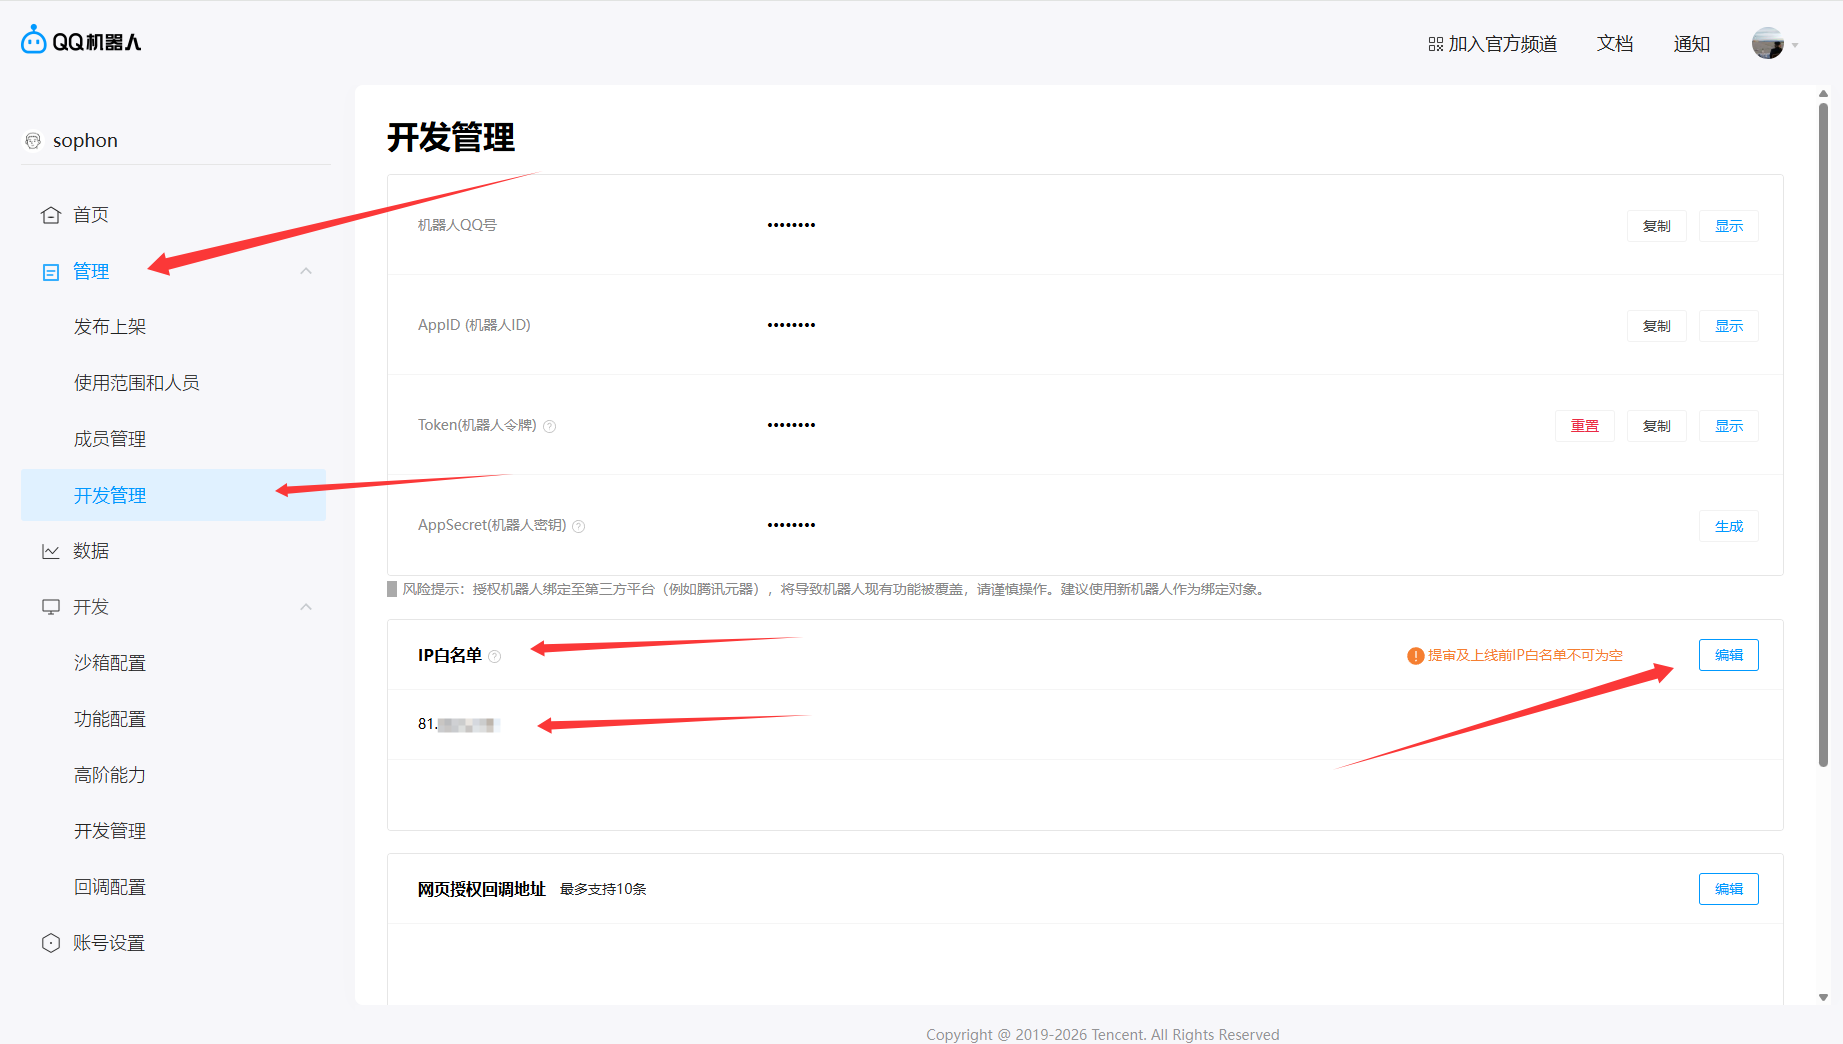Viewport: 1843px width, 1044px height.
Task: Go to 发布上架 page
Action: [110, 327]
